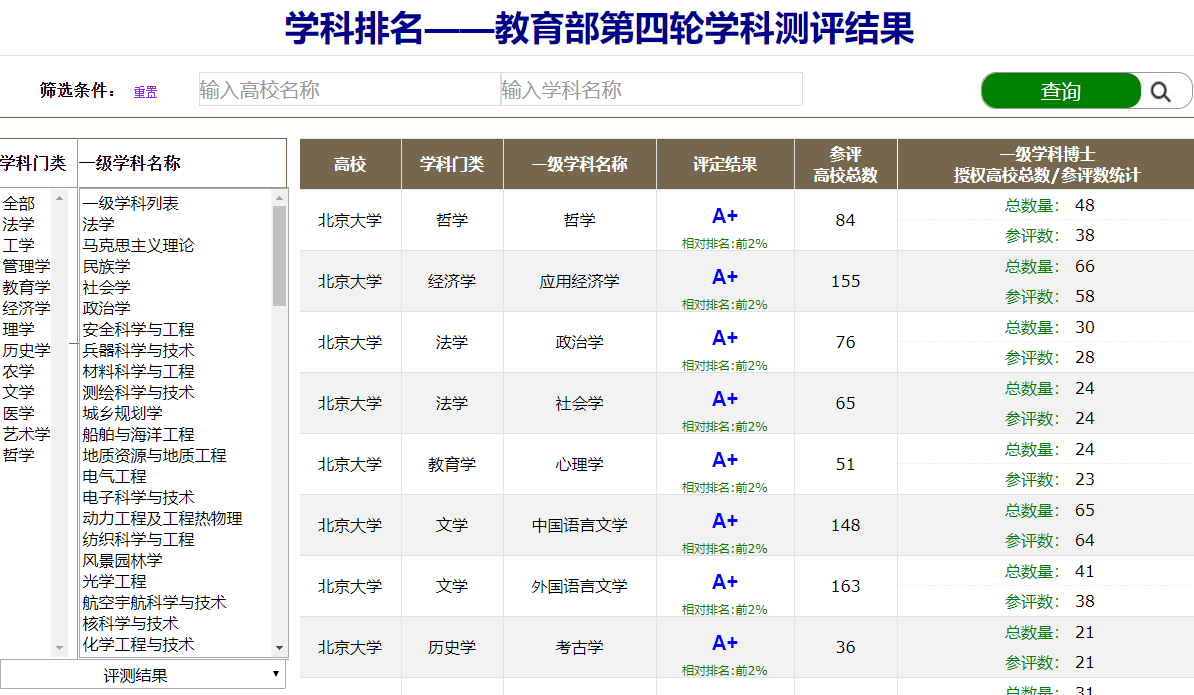The image size is (1194, 695).
Task: Open the 评测结果 dropdown
Action: (142, 675)
